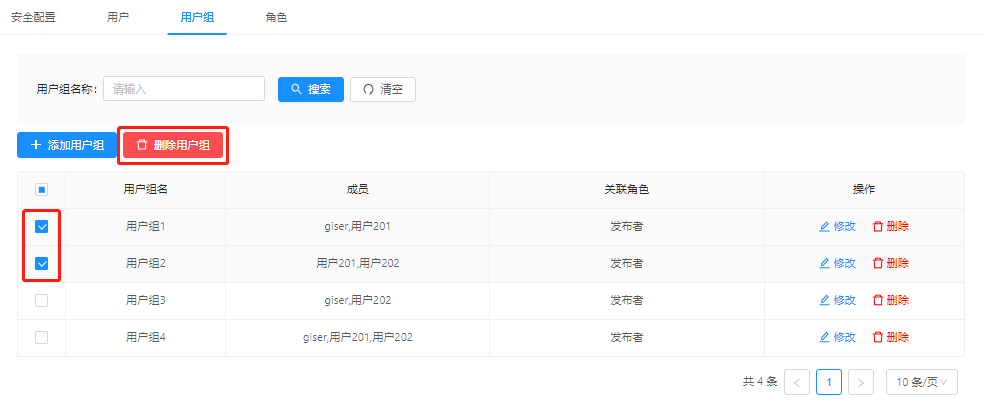This screenshot has width=985, height=412.
Task: Go to next page with right chevron
Action: coord(861,382)
